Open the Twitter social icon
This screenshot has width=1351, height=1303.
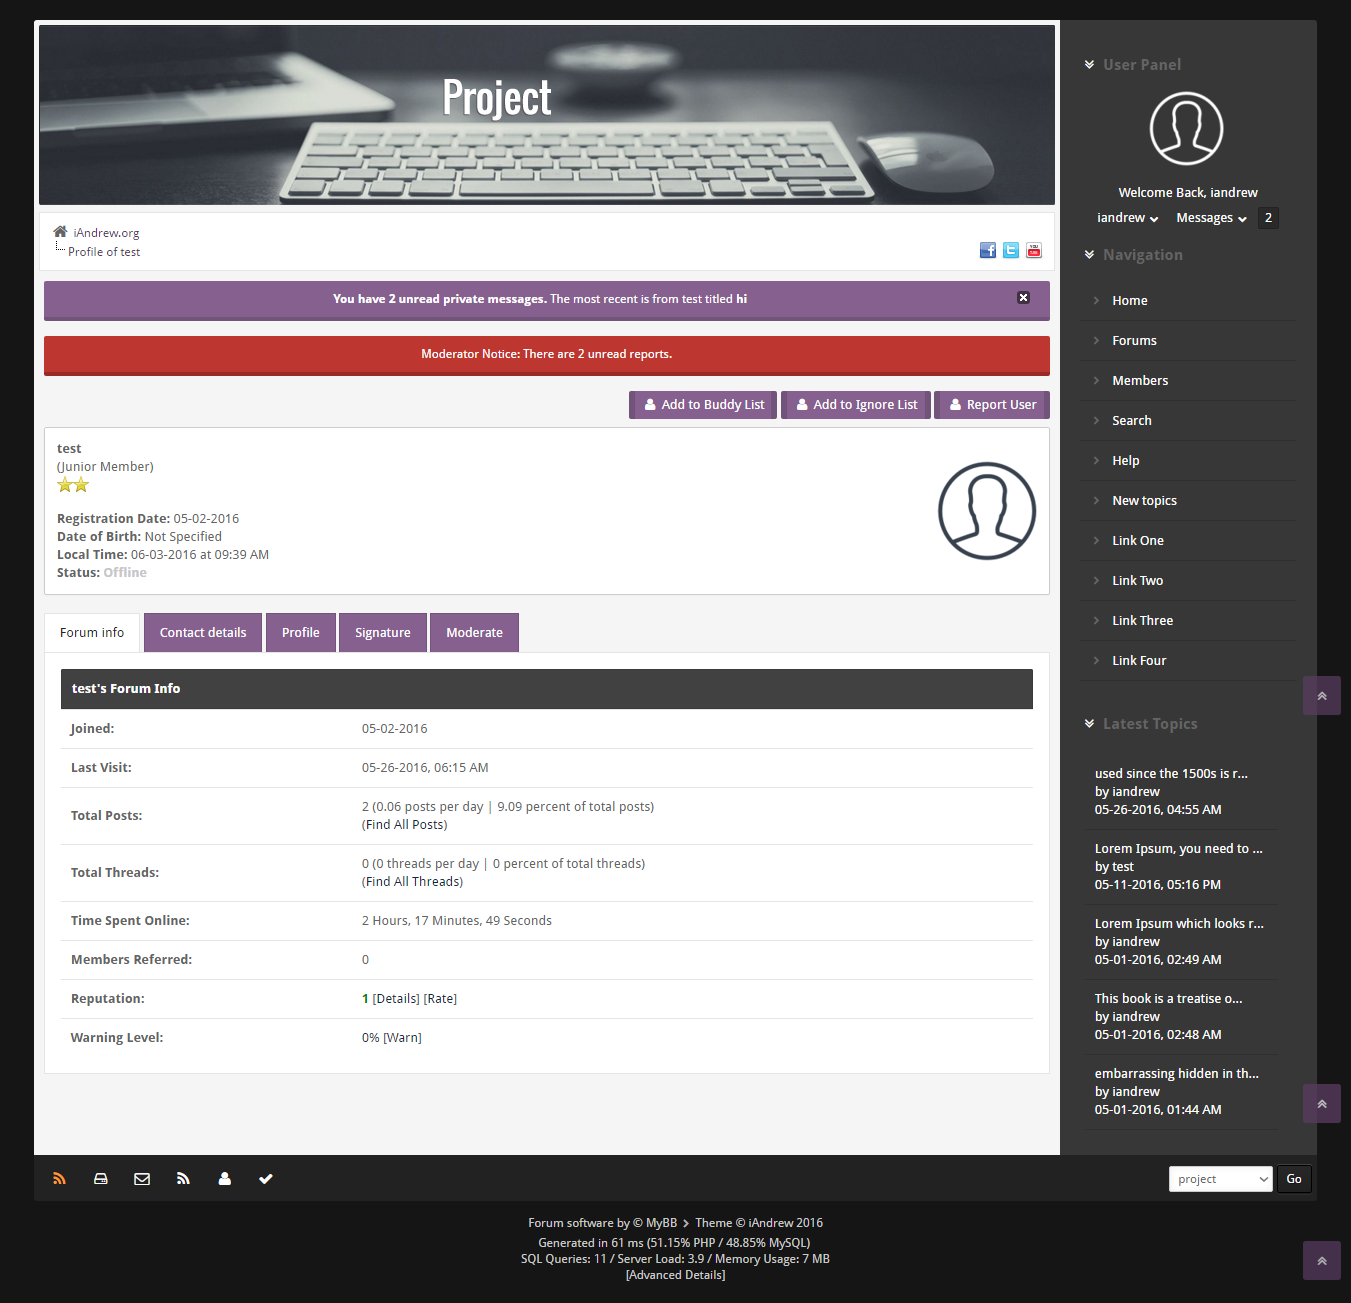(1011, 250)
